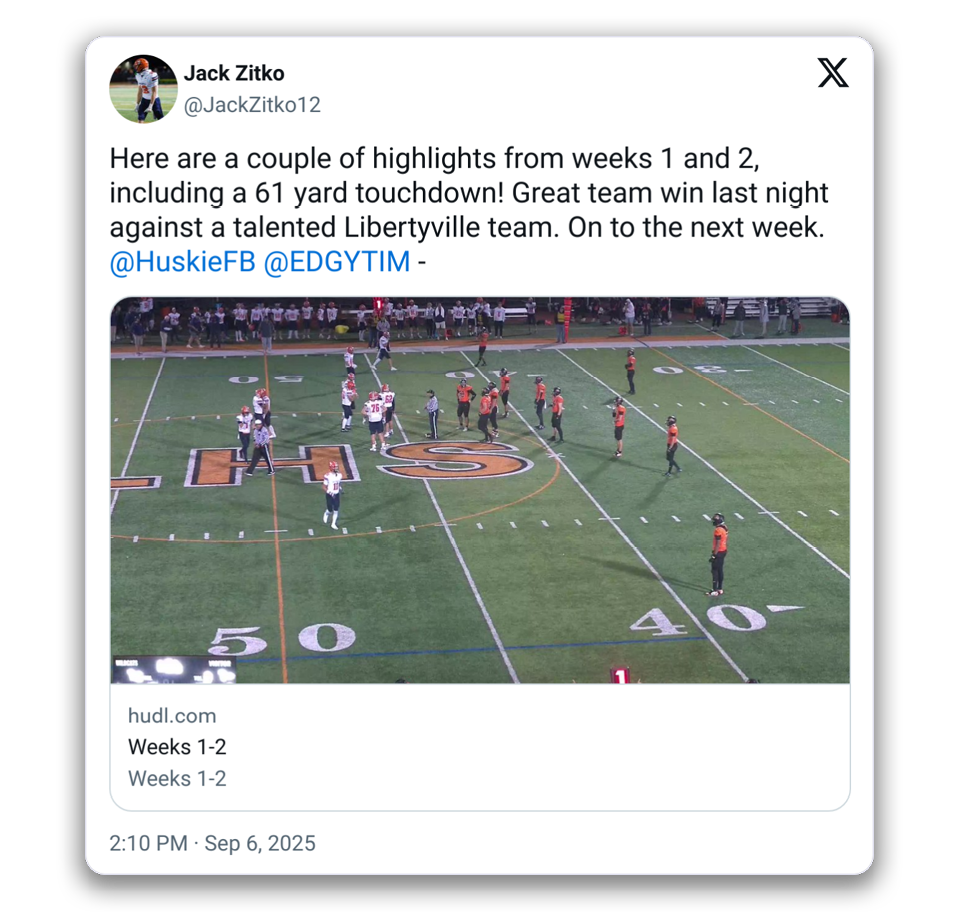Click the scoreboard overlay in the thumbnail corner
The height and width of the screenshot is (922, 959).
point(174,669)
